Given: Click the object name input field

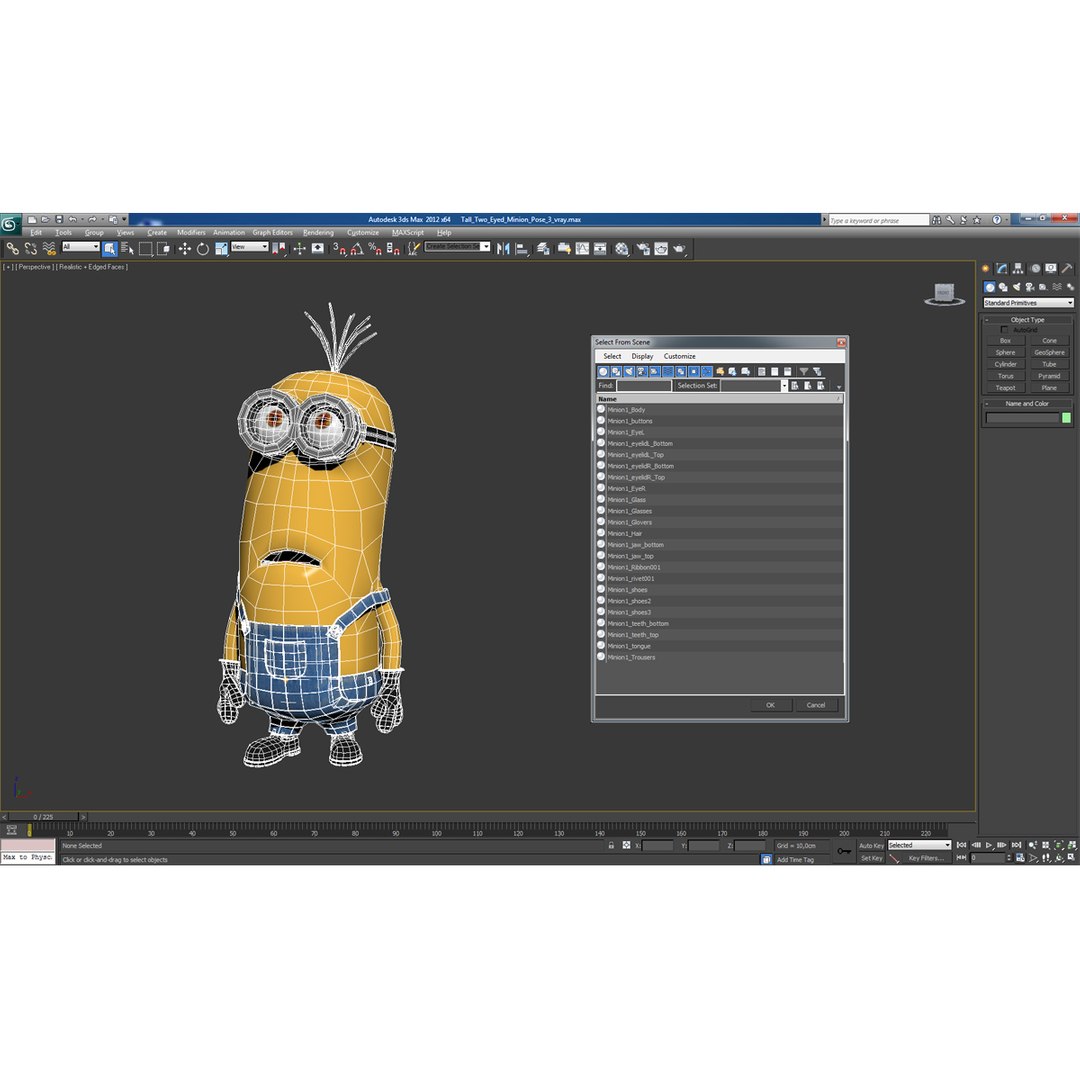Looking at the screenshot, I should (1022, 418).
